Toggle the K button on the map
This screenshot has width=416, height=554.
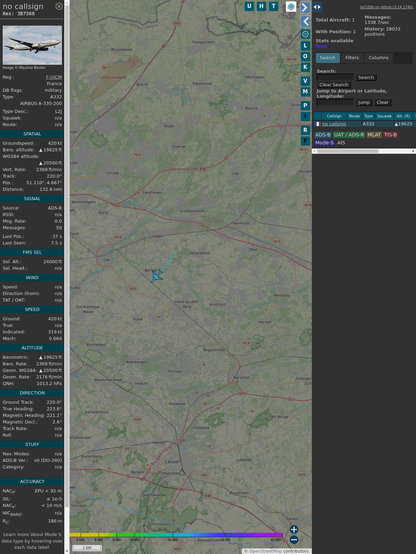(x=305, y=67)
